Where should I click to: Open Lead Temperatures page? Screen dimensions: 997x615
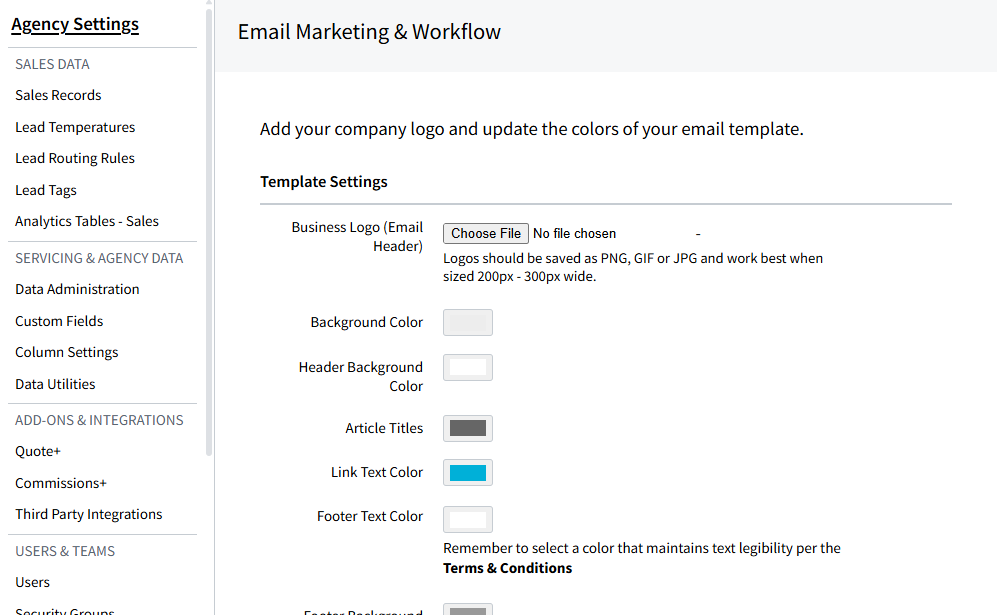pyautogui.click(x=75, y=127)
